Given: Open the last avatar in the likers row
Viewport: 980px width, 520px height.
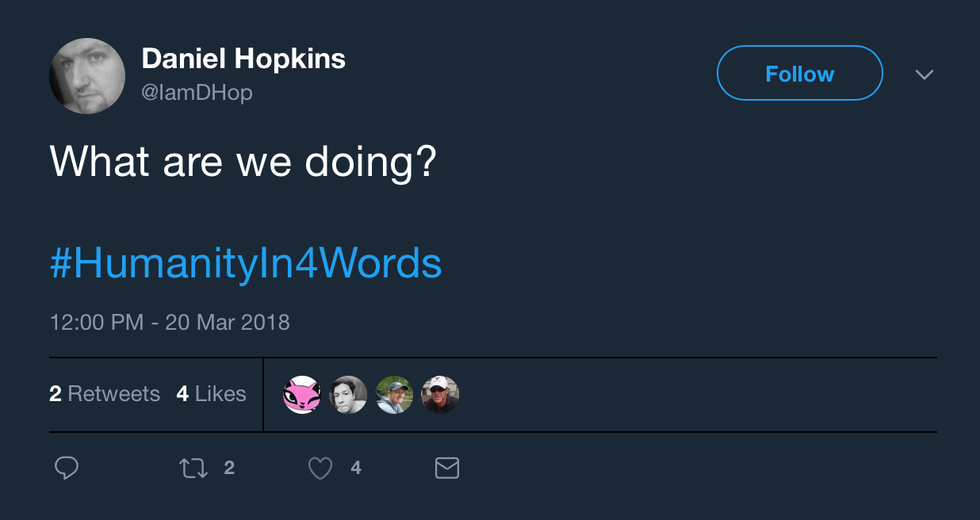Looking at the screenshot, I should [x=440, y=395].
